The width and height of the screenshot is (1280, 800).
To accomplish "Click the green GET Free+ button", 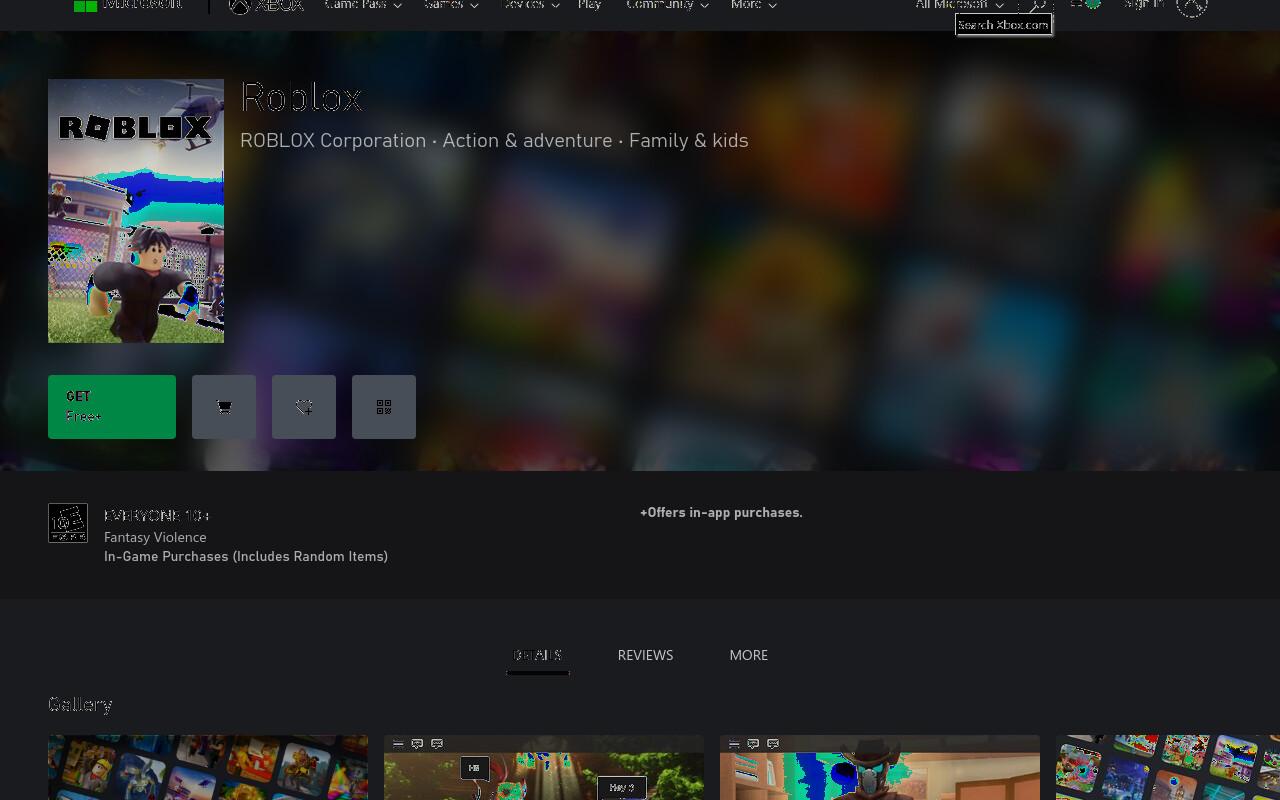I will coord(112,407).
